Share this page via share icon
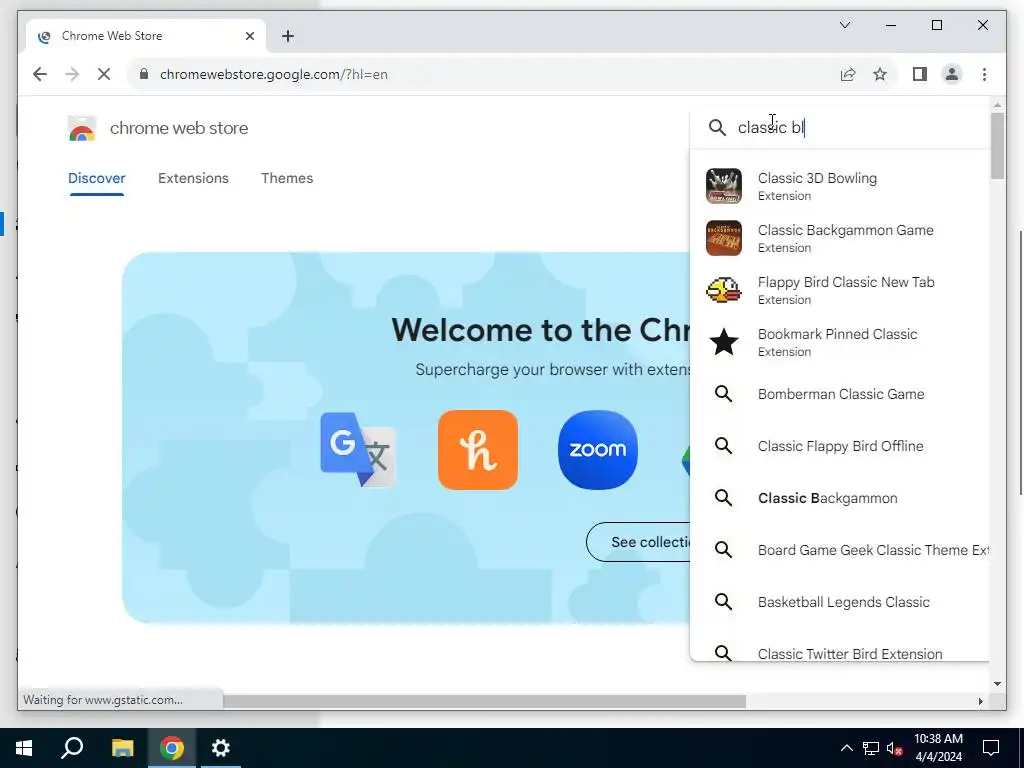This screenshot has width=1024, height=768. coord(848,74)
